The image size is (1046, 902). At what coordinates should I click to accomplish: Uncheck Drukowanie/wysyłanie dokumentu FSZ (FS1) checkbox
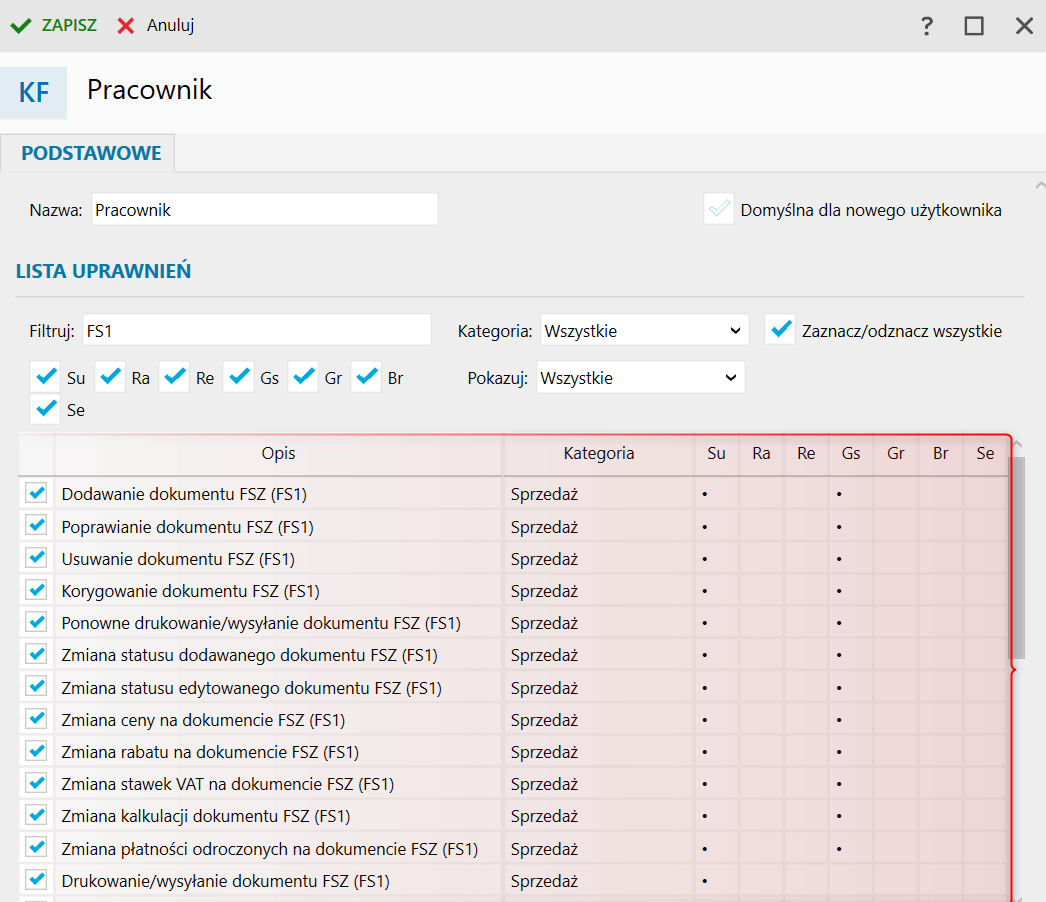coord(36,879)
